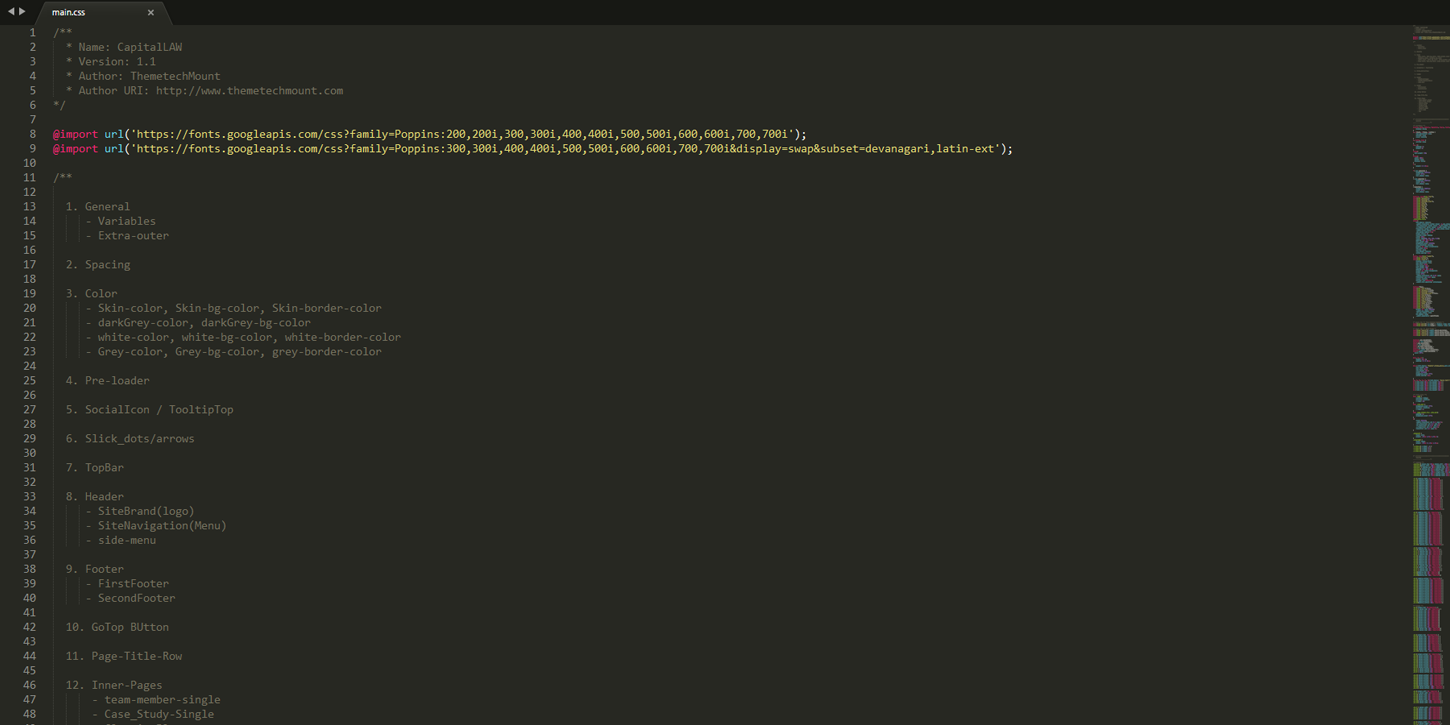Click the Poppins:200 font URL string
The image size is (1450, 725).
coord(463,134)
